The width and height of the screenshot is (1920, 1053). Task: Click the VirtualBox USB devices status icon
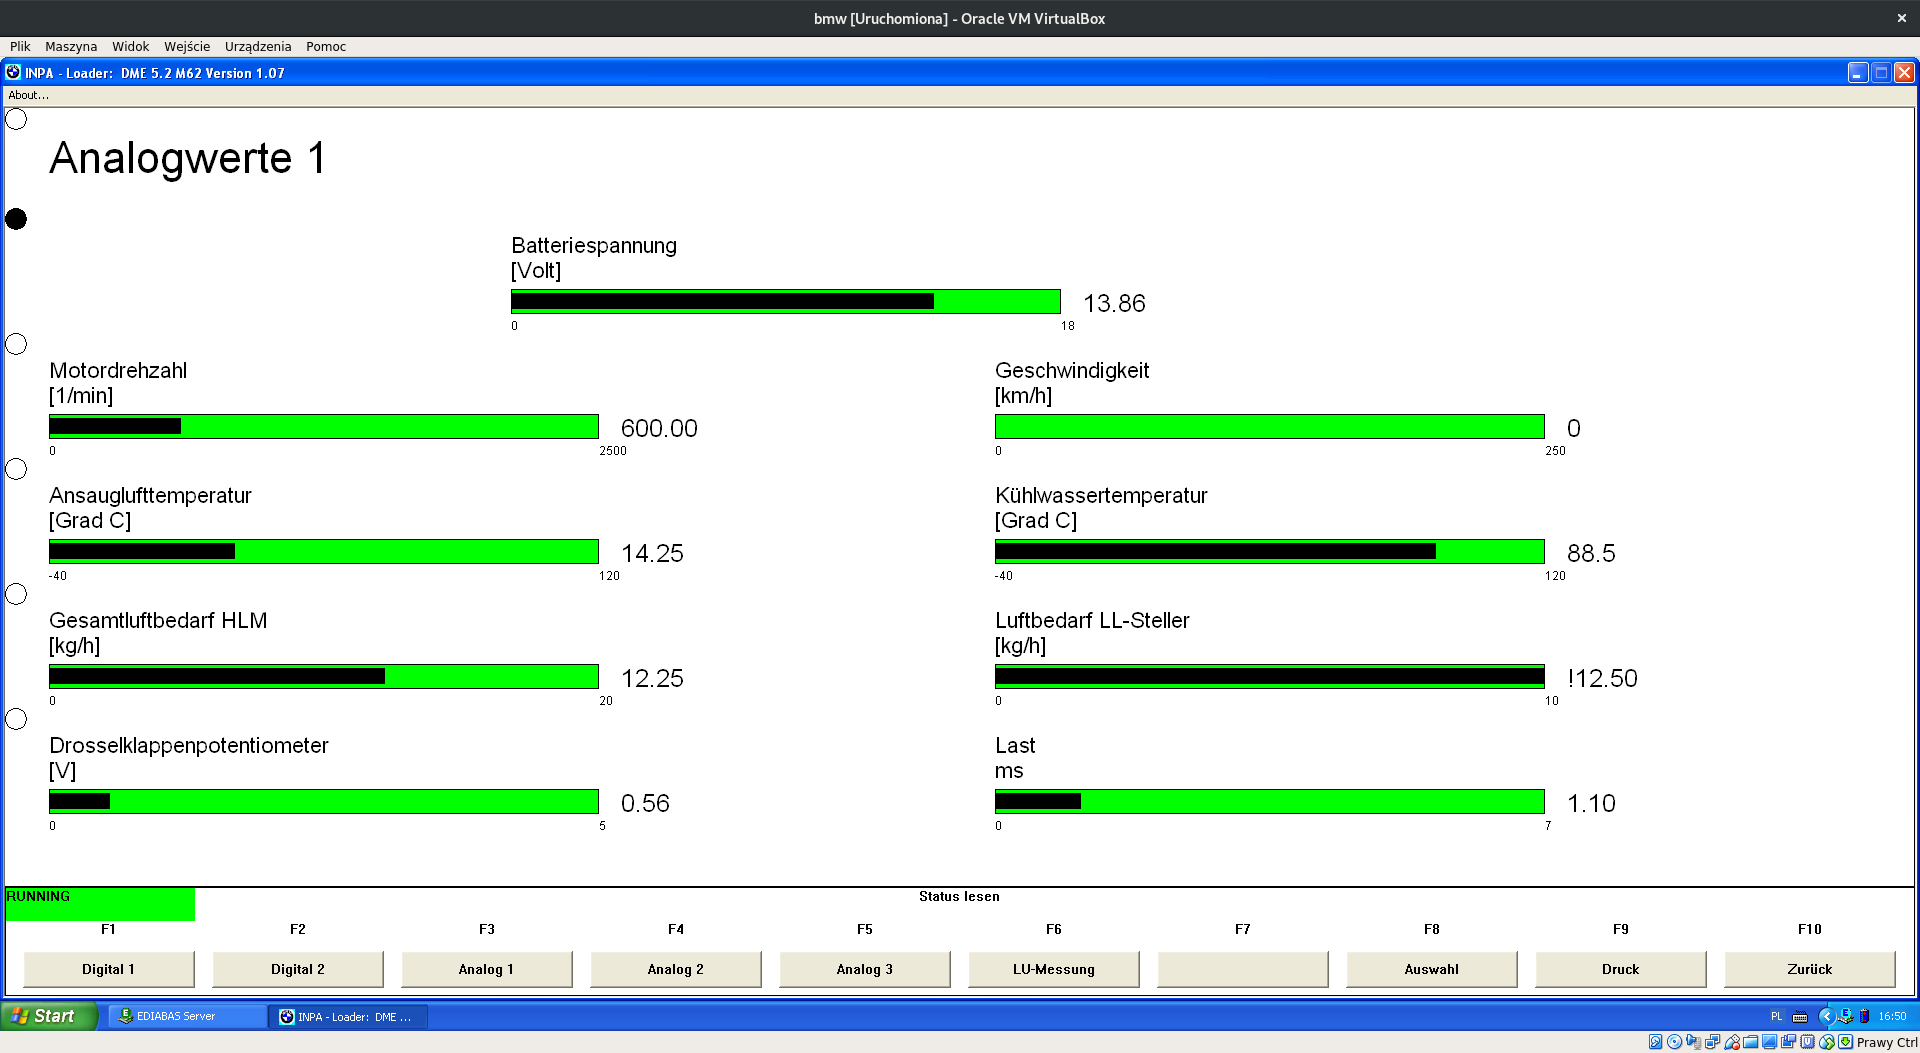coord(1732,1042)
